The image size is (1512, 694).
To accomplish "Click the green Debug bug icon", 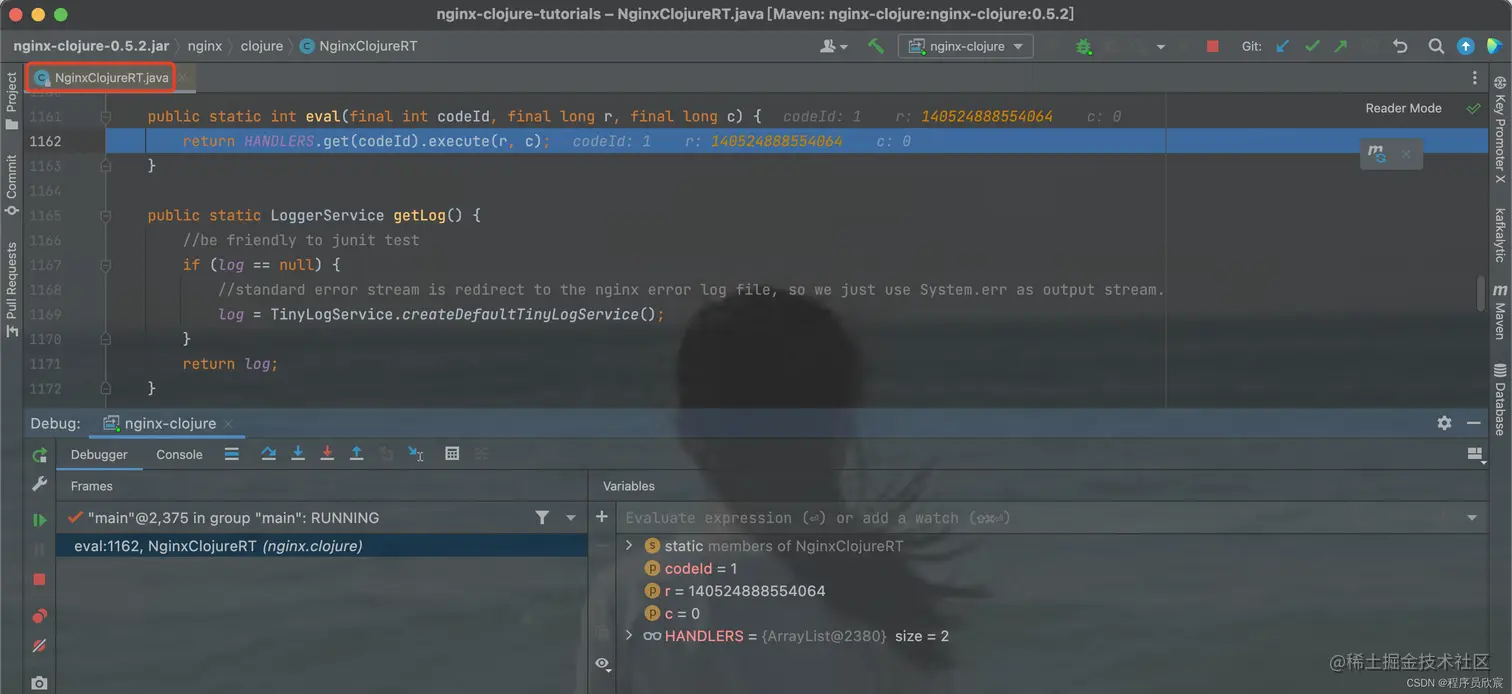I will point(1084,46).
